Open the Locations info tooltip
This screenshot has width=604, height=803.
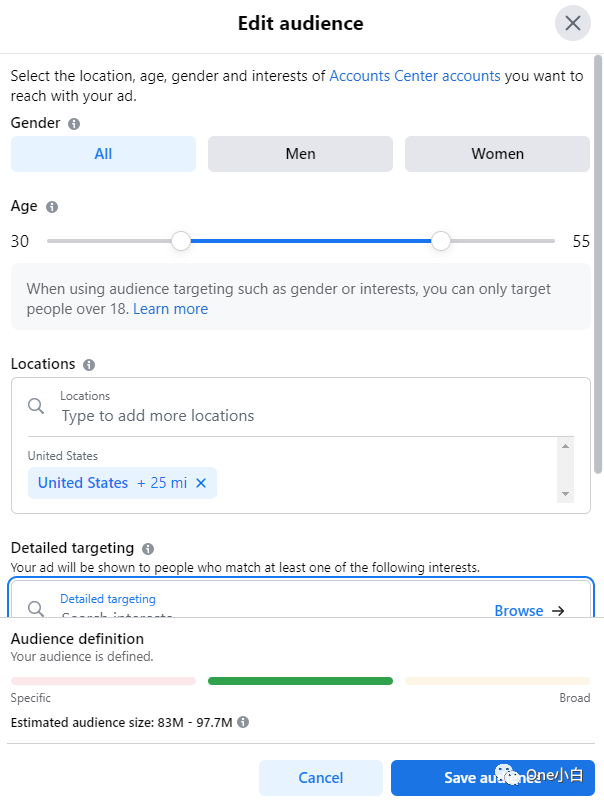(88, 364)
